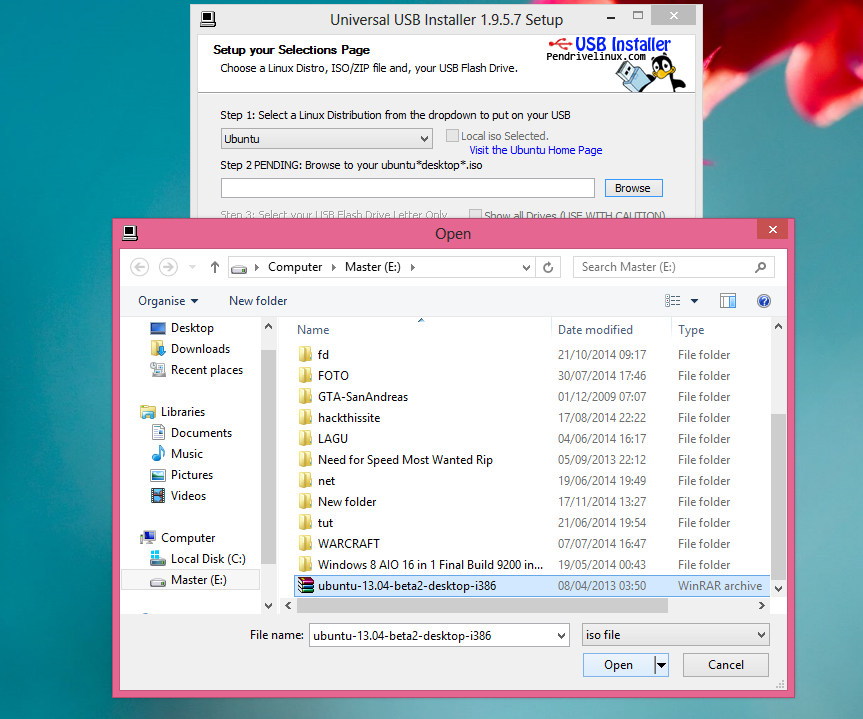Viewport: 863px width, 719px height.
Task: Click the Browse button
Action: (x=633, y=188)
